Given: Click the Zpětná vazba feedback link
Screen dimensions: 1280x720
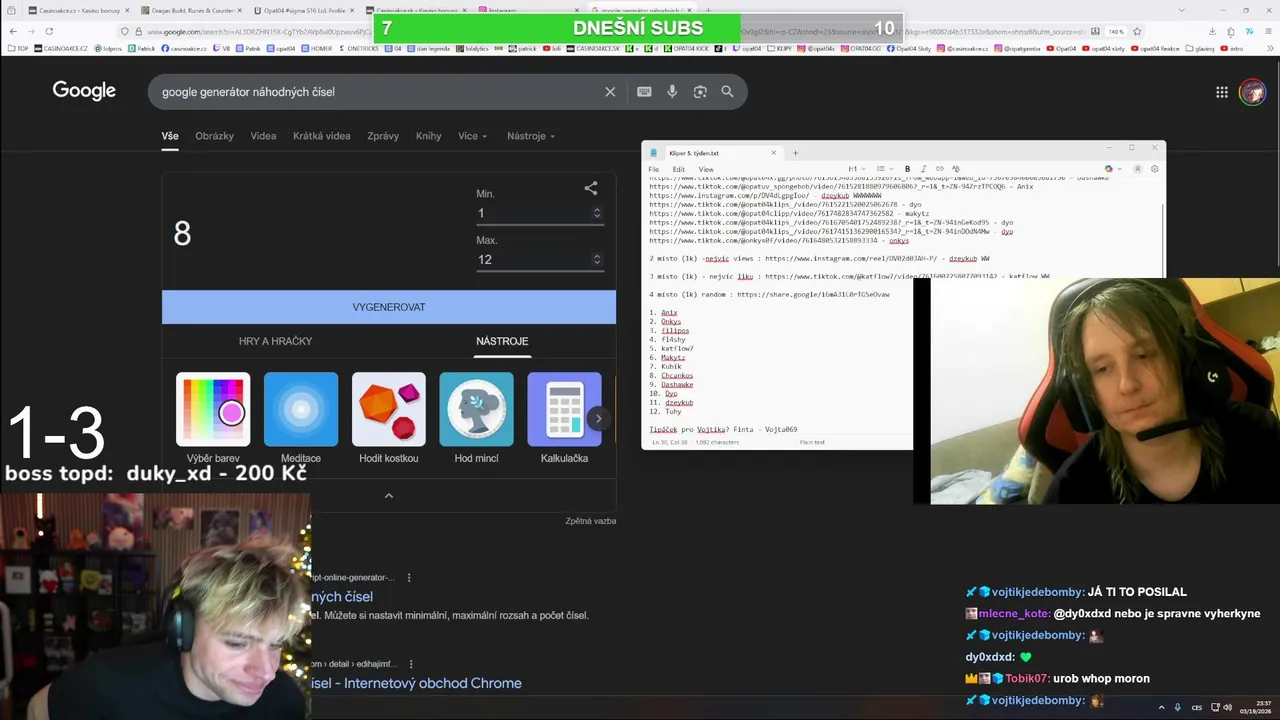Looking at the screenshot, I should 590,521.
